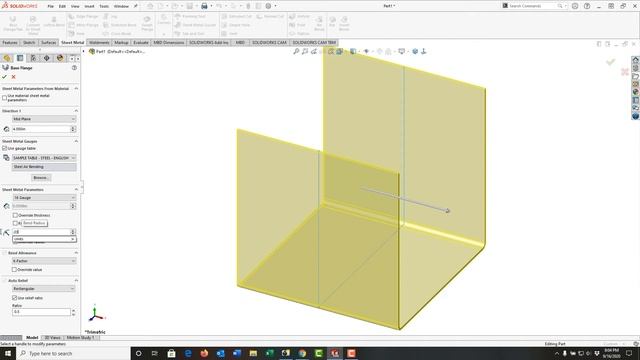The image size is (640, 360).
Task: Open the Edit menu
Action: tap(62, 6)
